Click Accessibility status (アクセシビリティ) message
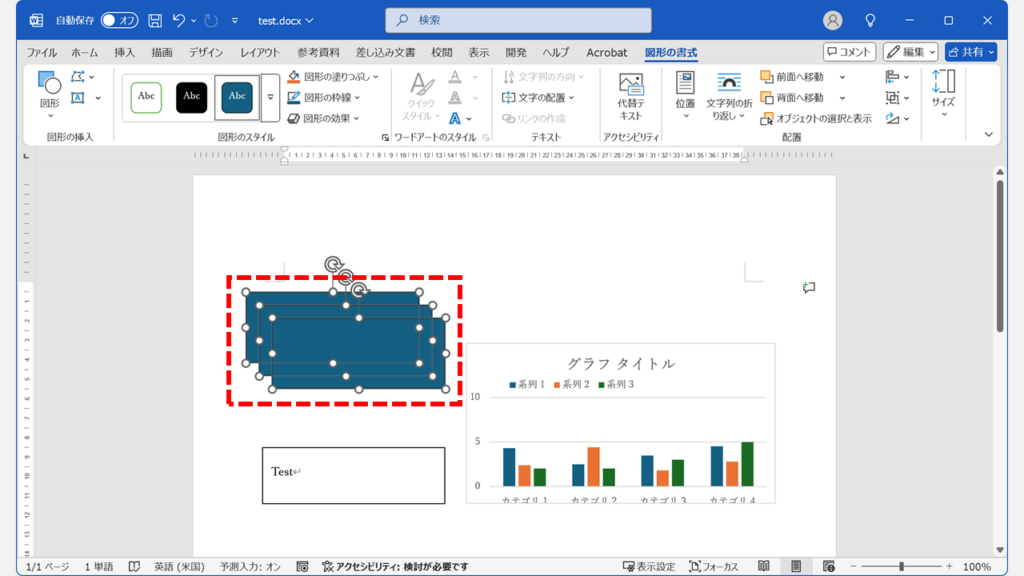Screen dimensions: 1024x576 pyautogui.click(x=395, y=566)
